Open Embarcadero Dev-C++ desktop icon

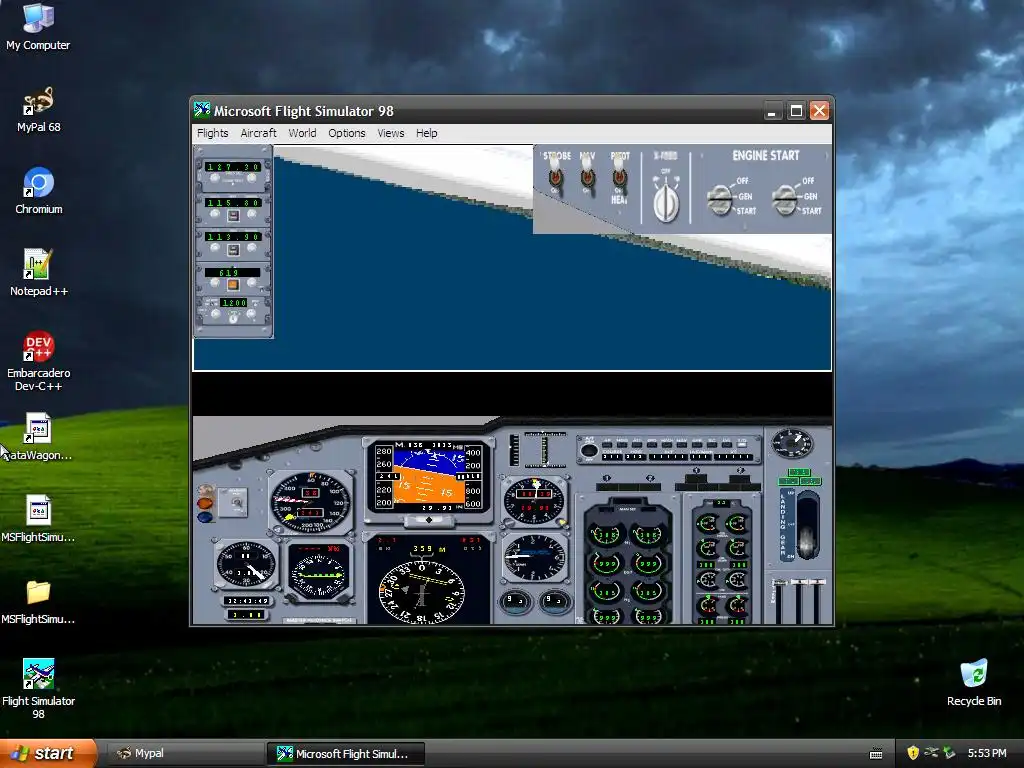[x=39, y=361]
